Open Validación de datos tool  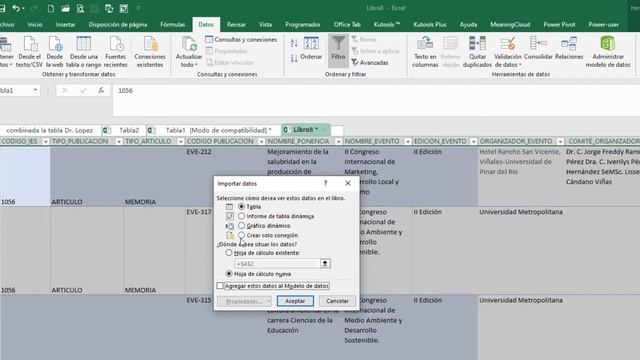[508, 52]
